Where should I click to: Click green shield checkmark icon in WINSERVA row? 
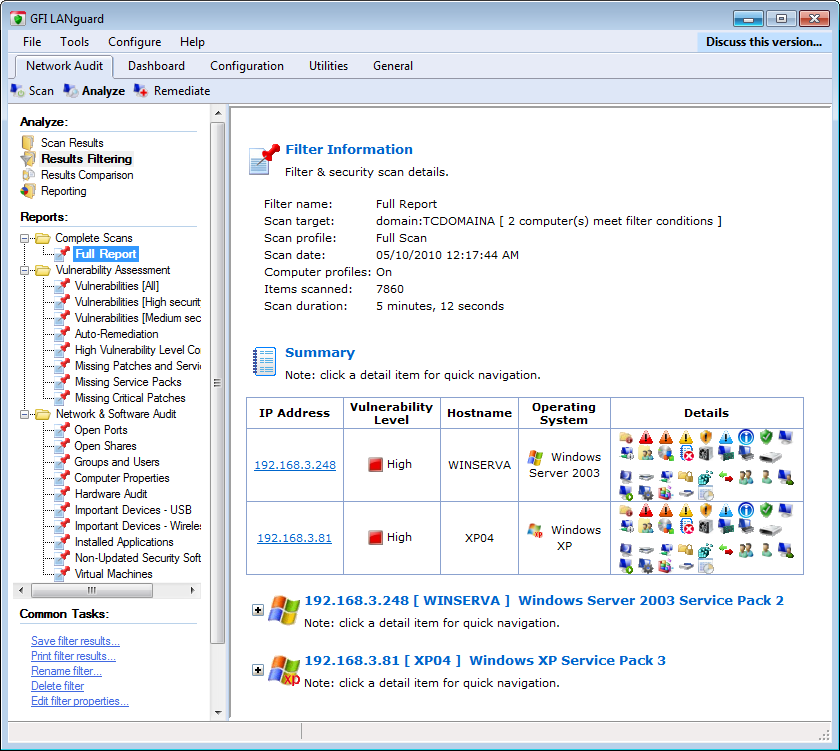click(x=766, y=437)
